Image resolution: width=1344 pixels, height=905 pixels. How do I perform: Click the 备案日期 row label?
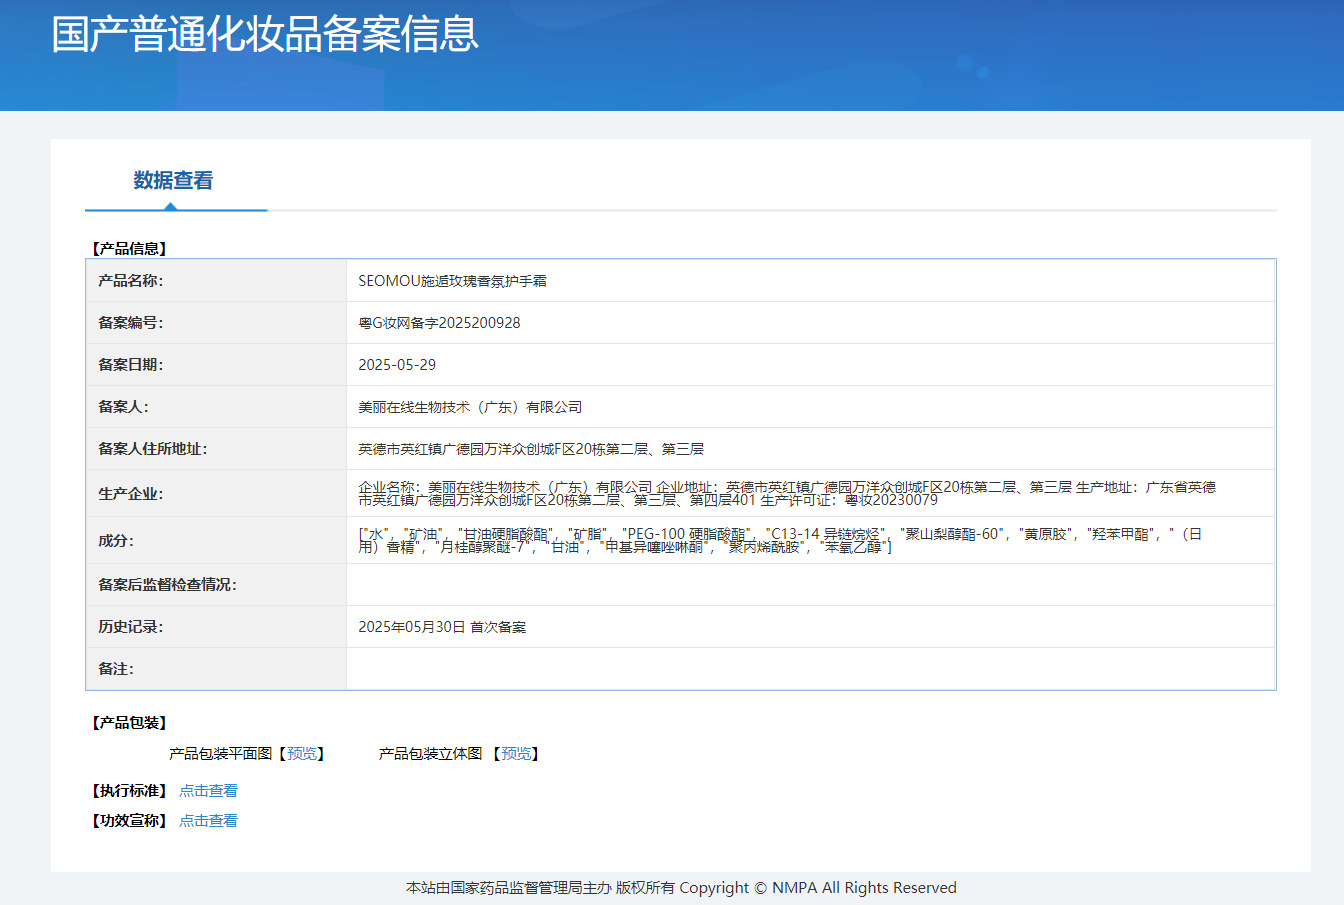130,365
